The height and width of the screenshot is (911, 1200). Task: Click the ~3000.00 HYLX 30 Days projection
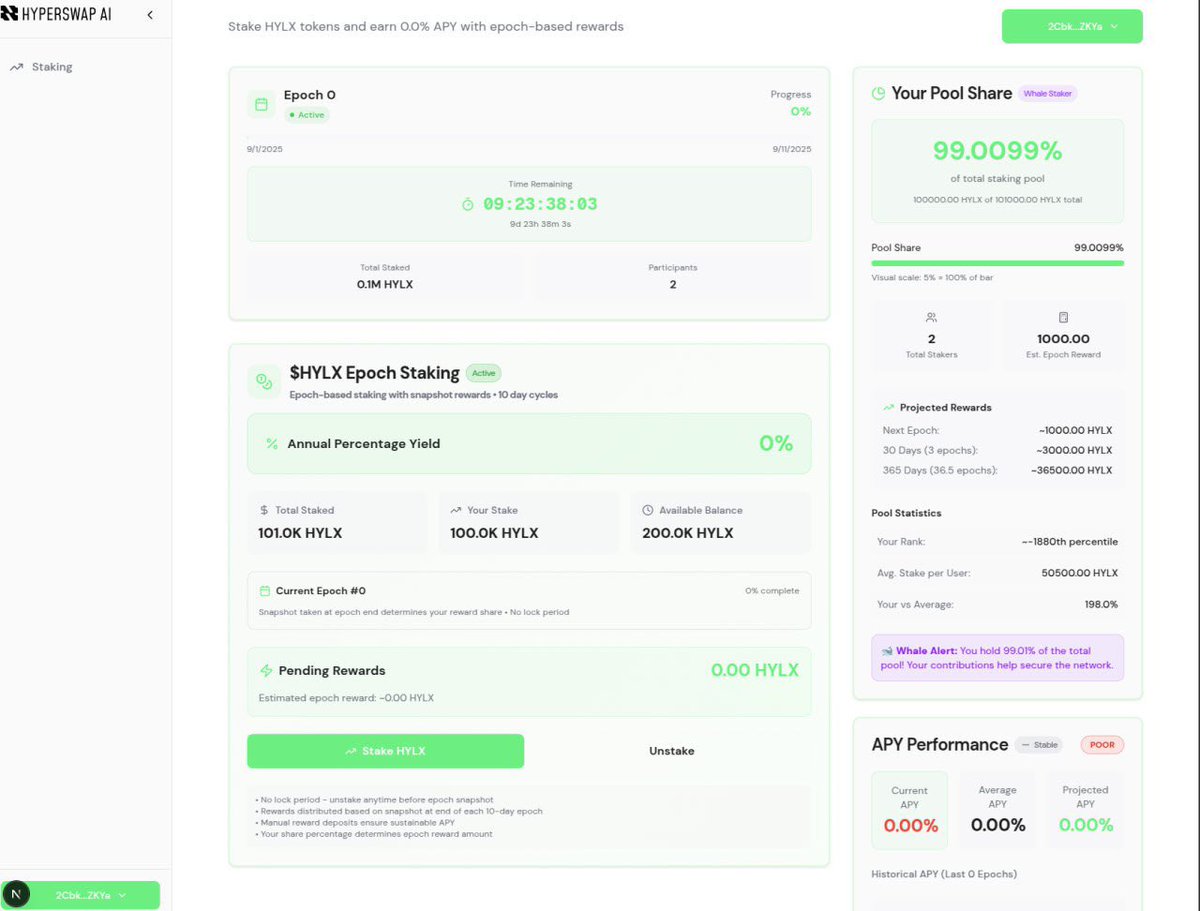pos(1075,450)
